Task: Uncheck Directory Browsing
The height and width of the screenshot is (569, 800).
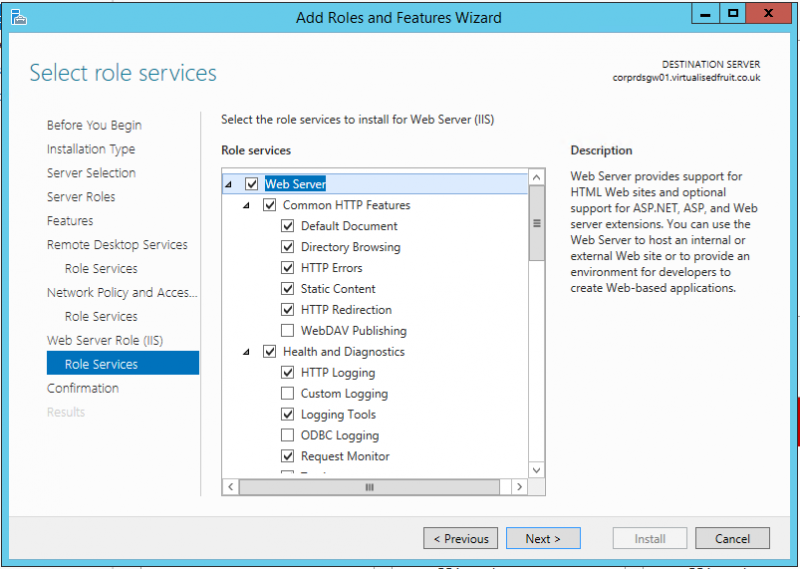Action: [288, 247]
